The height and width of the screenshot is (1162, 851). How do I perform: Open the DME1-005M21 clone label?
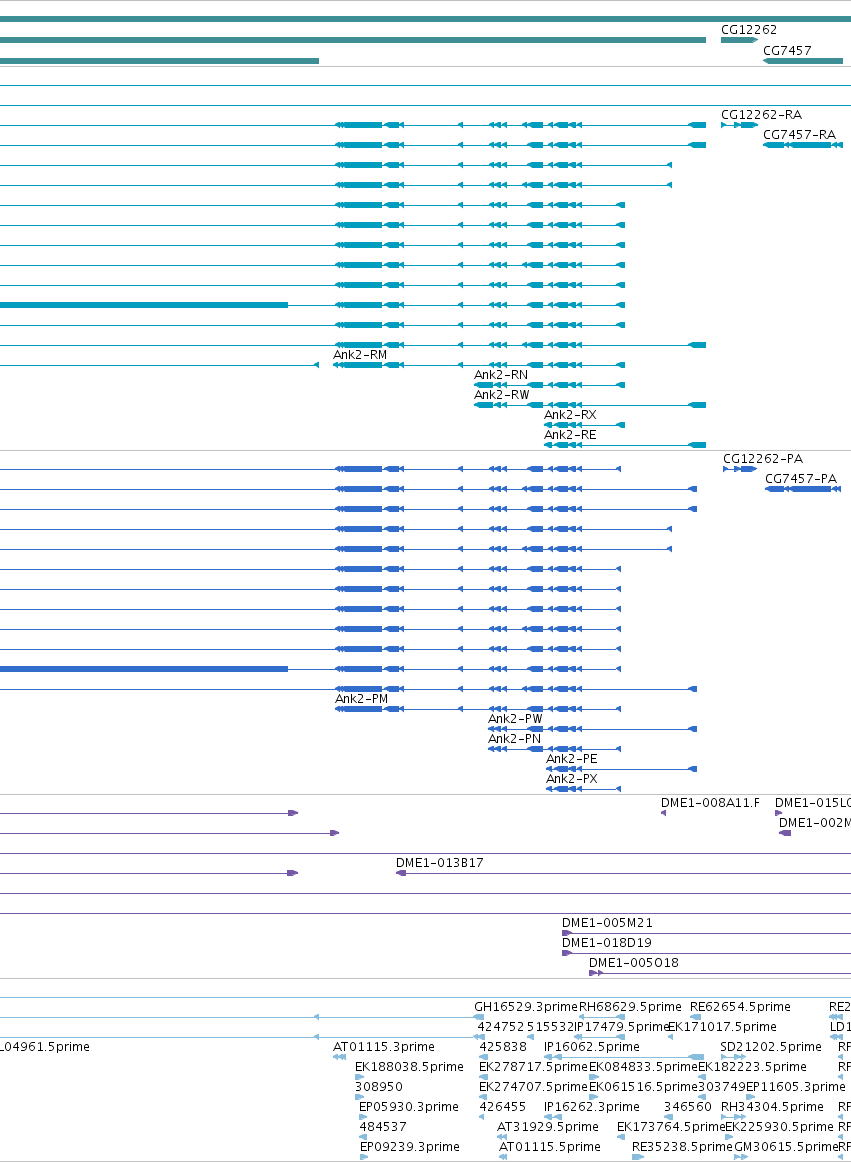click(x=607, y=923)
